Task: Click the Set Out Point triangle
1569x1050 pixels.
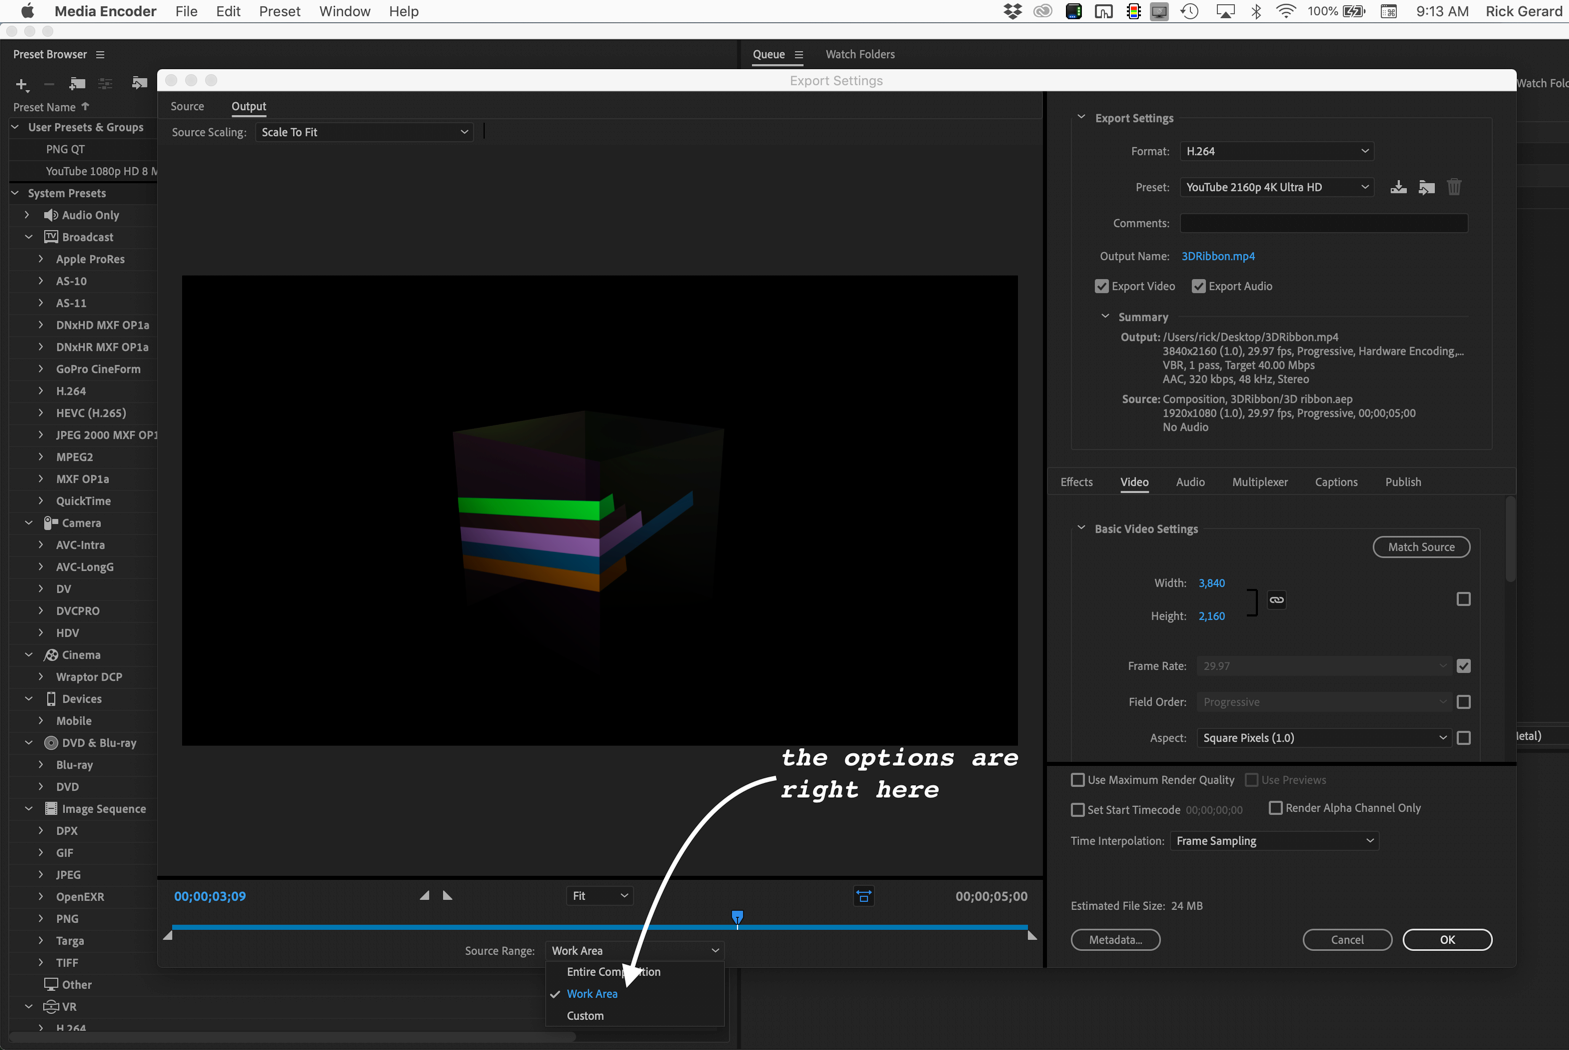Action: [x=448, y=896]
